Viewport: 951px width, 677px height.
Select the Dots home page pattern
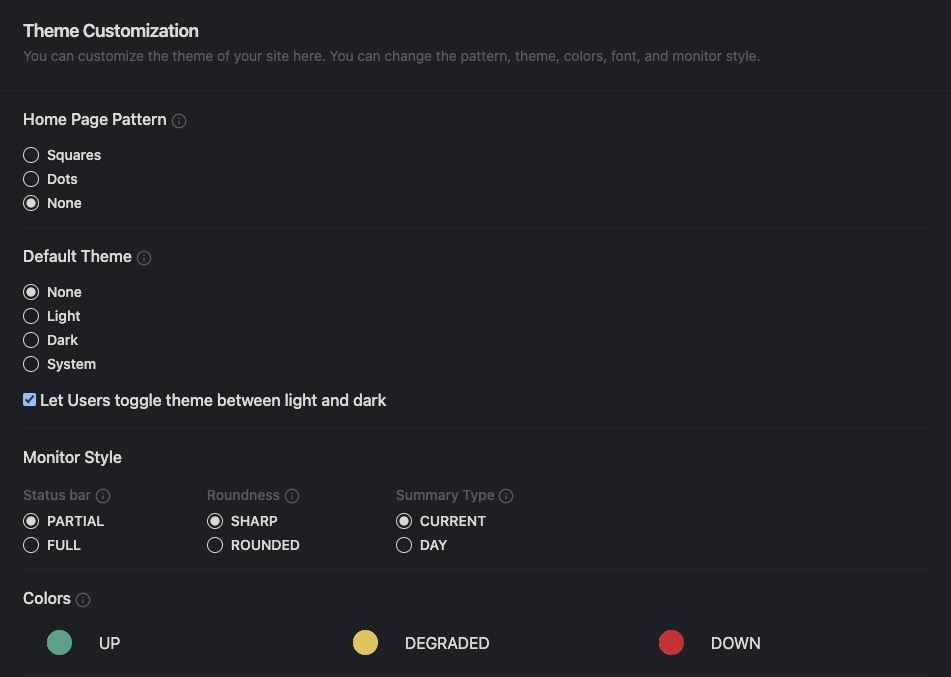pyautogui.click(x=31, y=179)
